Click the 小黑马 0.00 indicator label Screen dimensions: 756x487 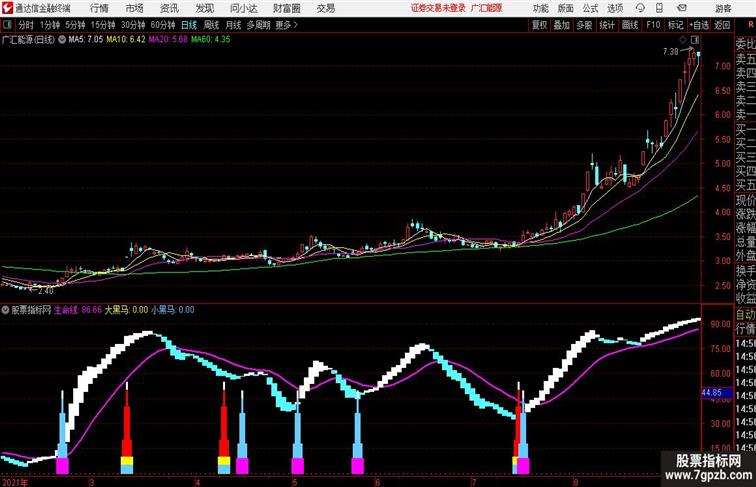click(x=173, y=310)
